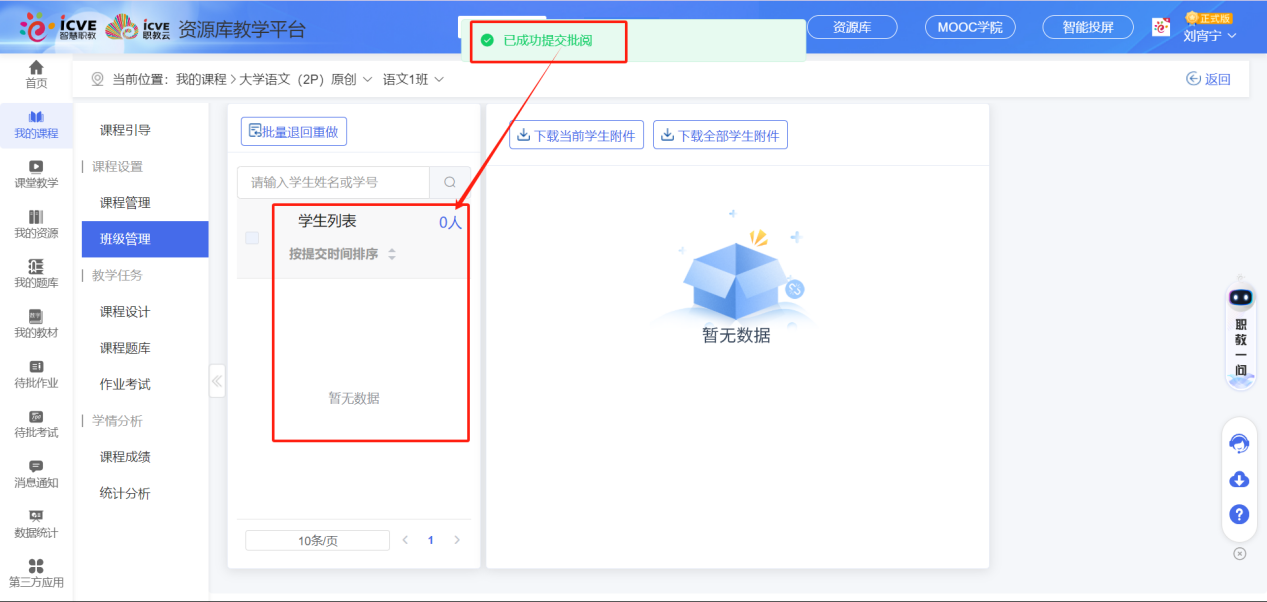The image size is (1267, 602).
Task: Click 批量退回重做 button
Action: click(x=296, y=131)
